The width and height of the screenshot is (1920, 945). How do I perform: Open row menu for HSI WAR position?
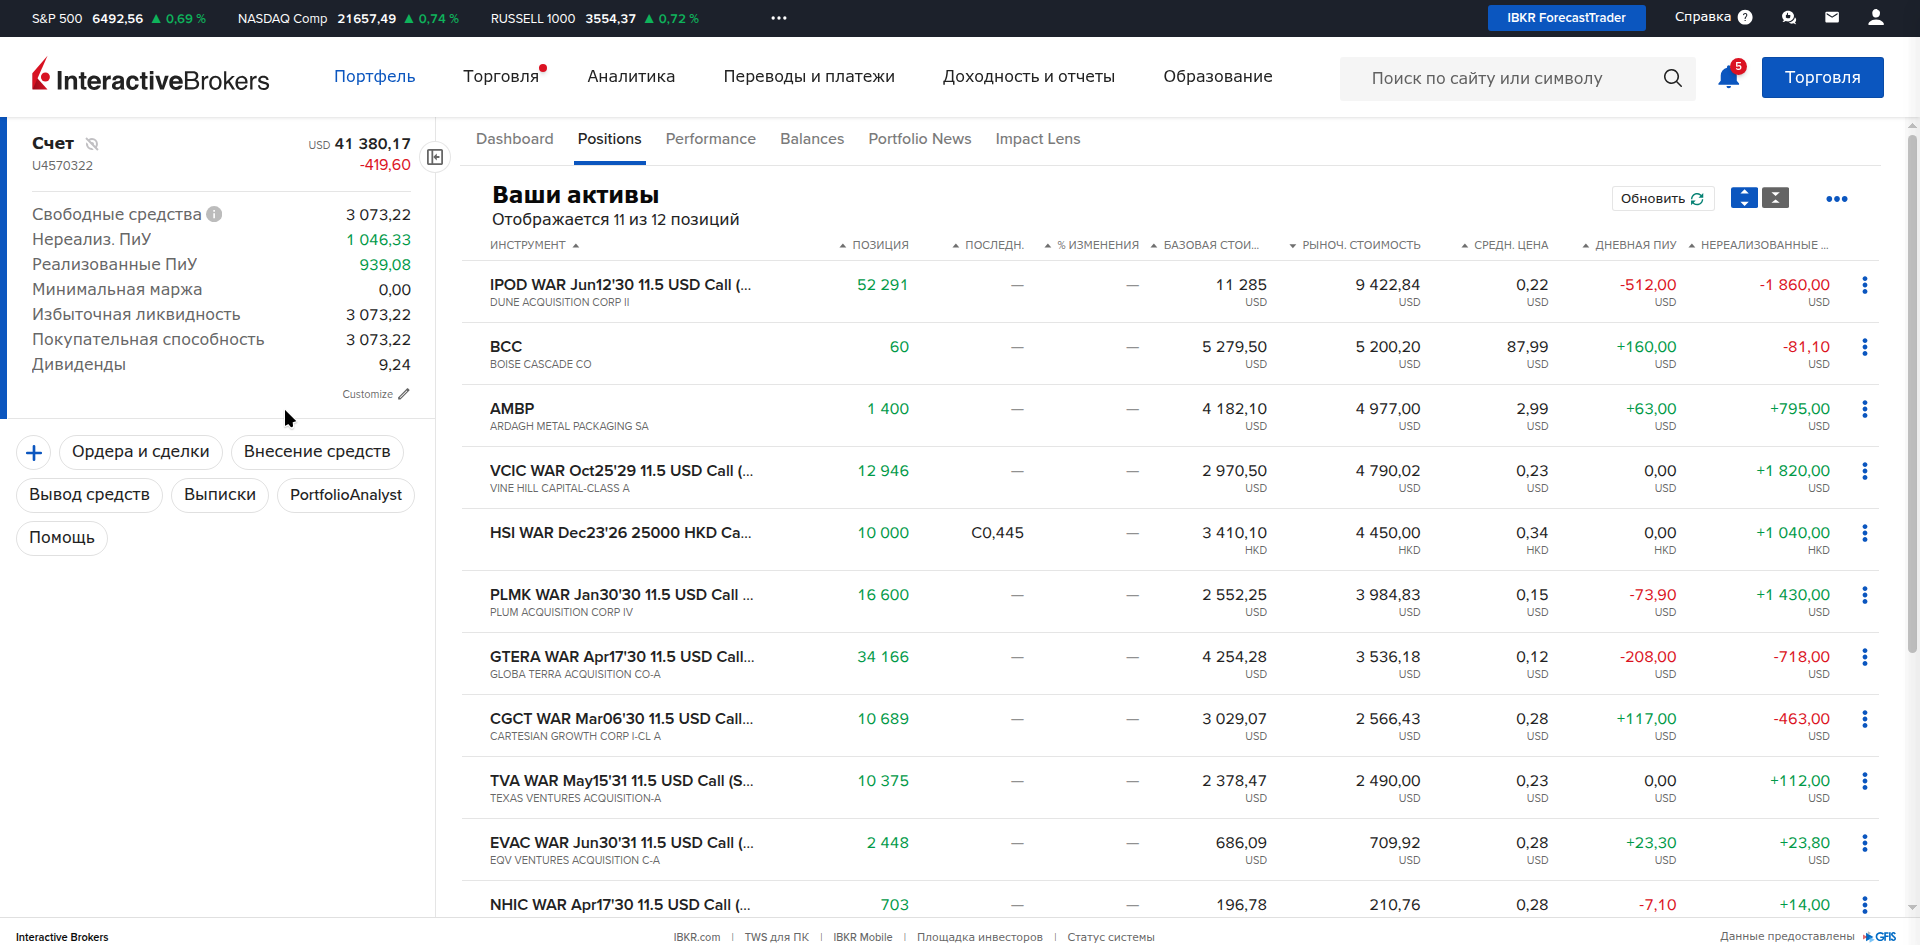[x=1865, y=533]
